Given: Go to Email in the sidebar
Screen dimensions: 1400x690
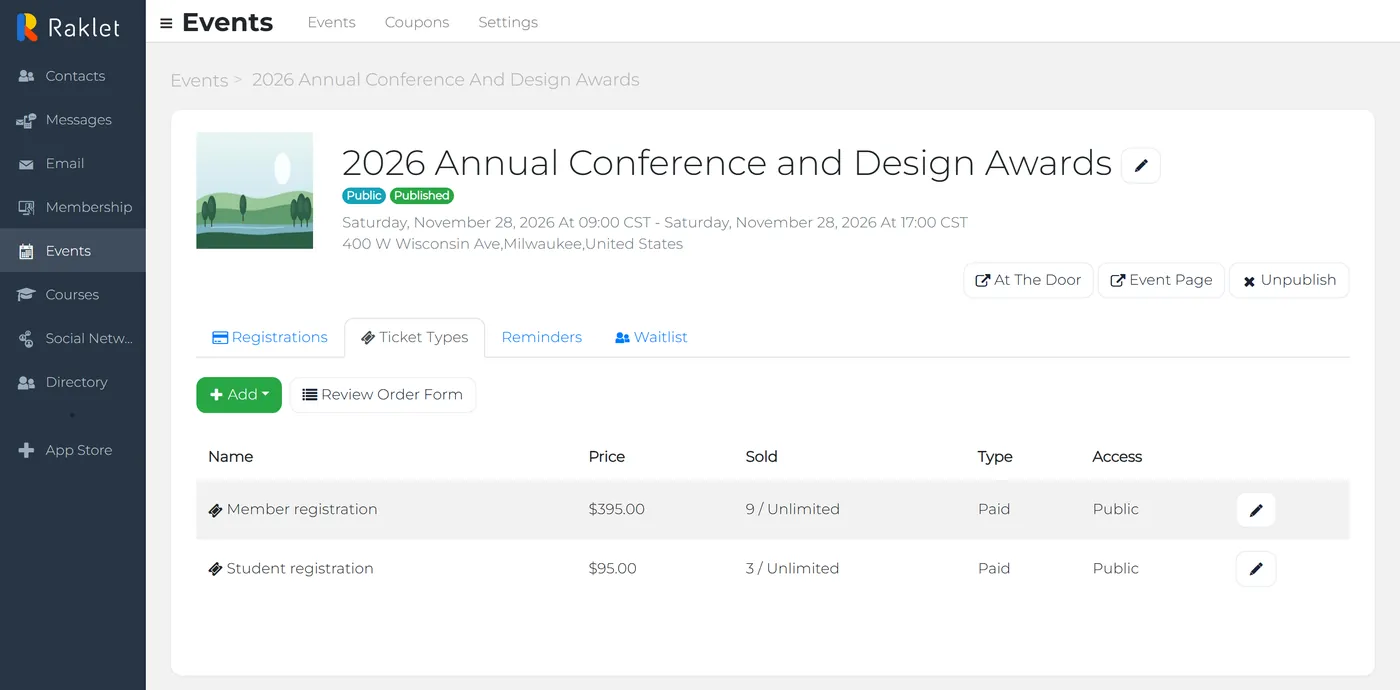Looking at the screenshot, I should click(73, 163).
